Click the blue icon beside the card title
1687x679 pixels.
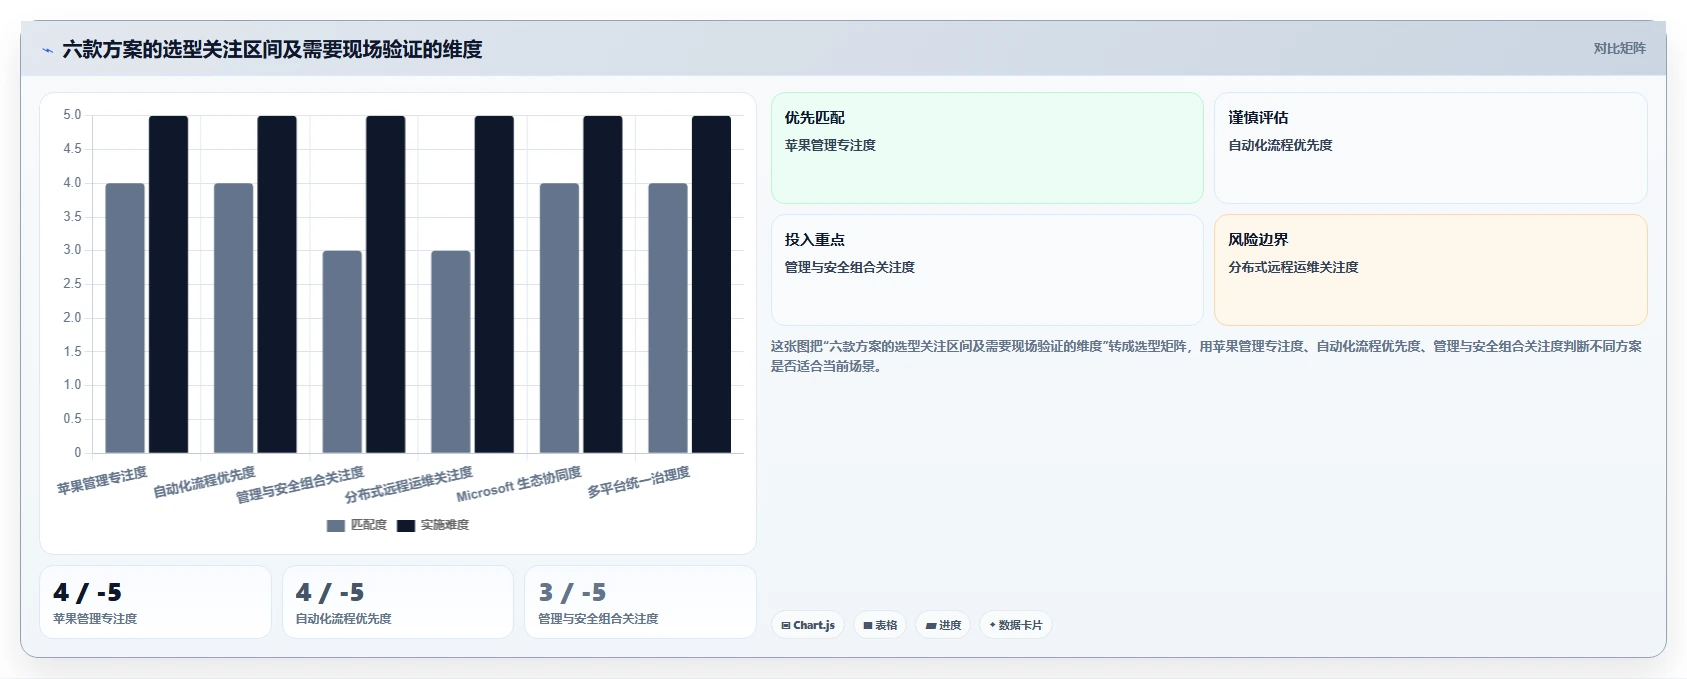(x=47, y=50)
